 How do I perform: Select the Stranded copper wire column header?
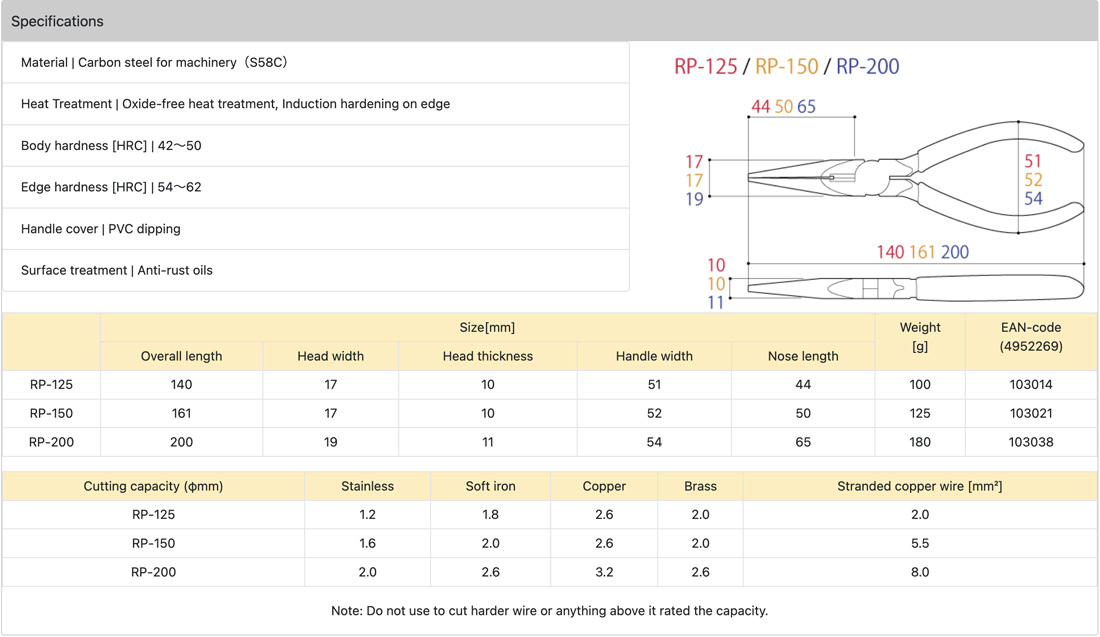[919, 486]
